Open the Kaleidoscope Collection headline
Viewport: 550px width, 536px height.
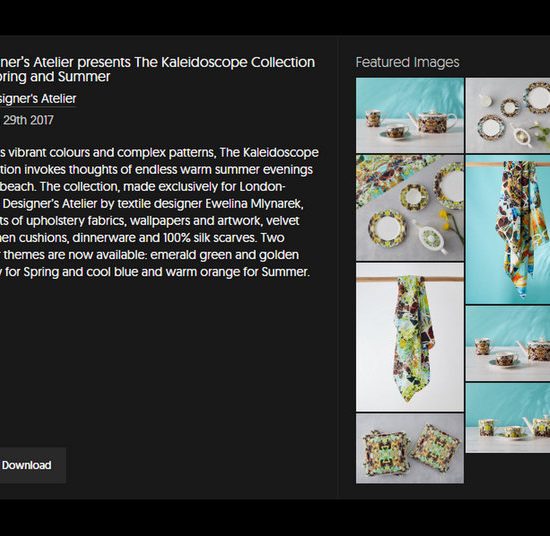tap(157, 69)
